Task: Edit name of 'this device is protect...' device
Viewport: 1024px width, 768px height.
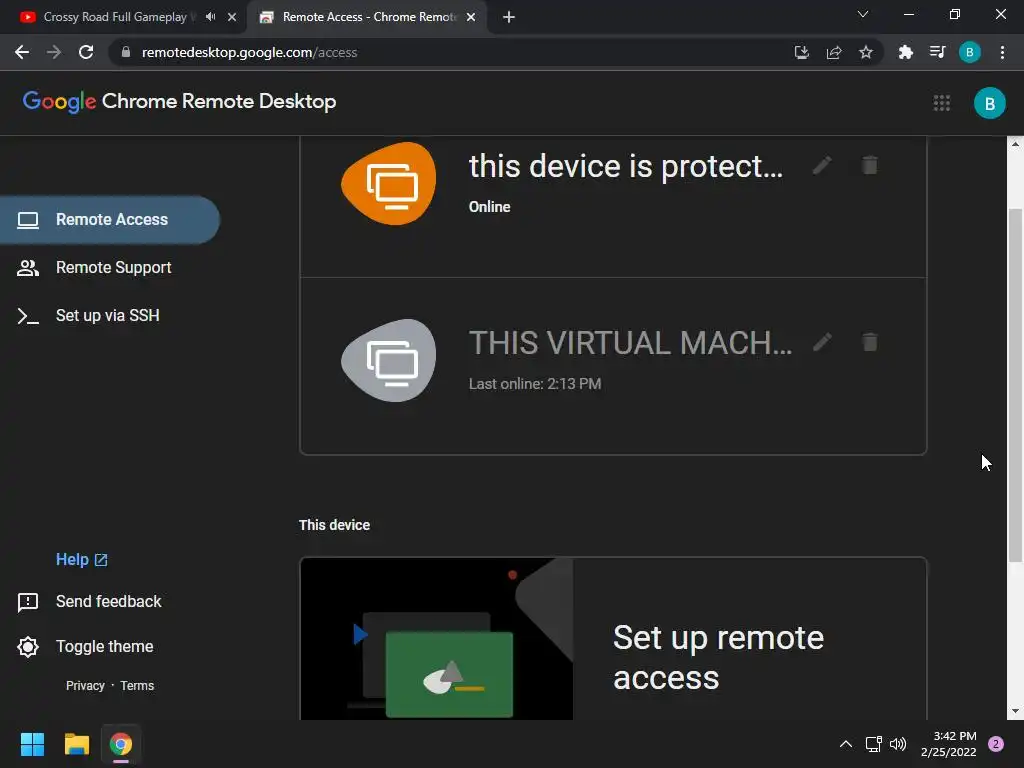Action: [822, 165]
